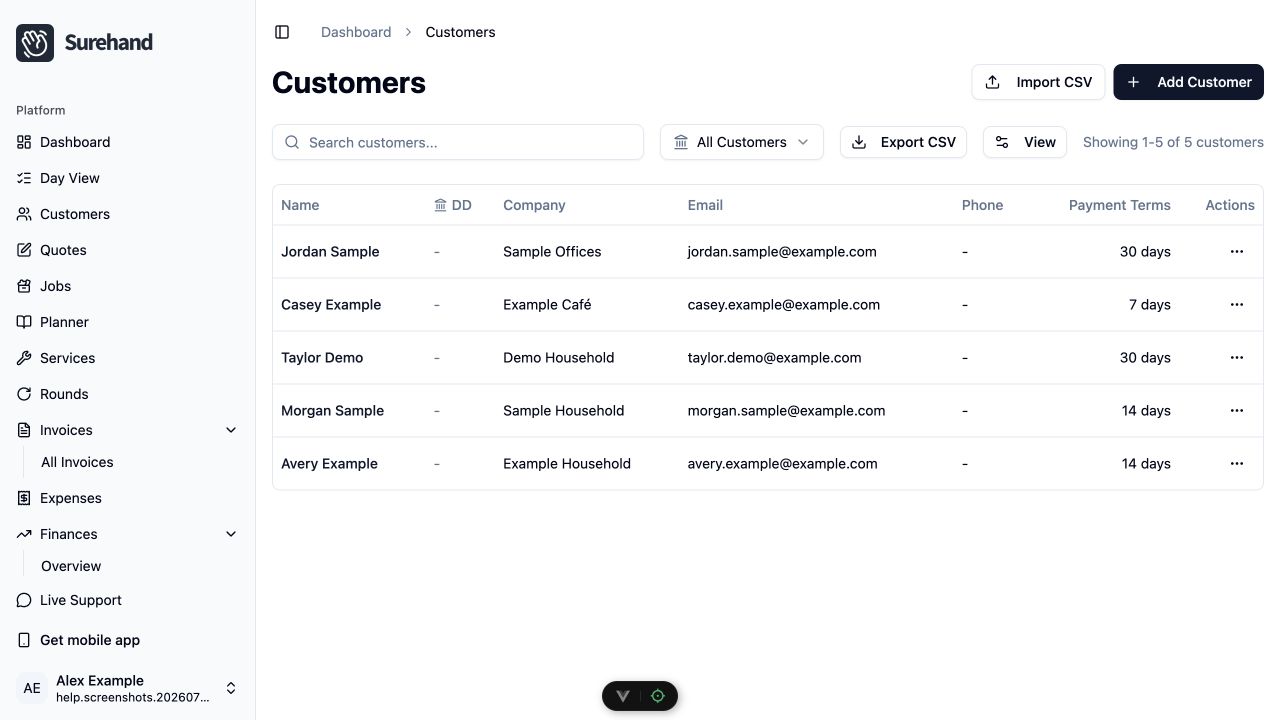Click the Example Café company cell

point(547,305)
